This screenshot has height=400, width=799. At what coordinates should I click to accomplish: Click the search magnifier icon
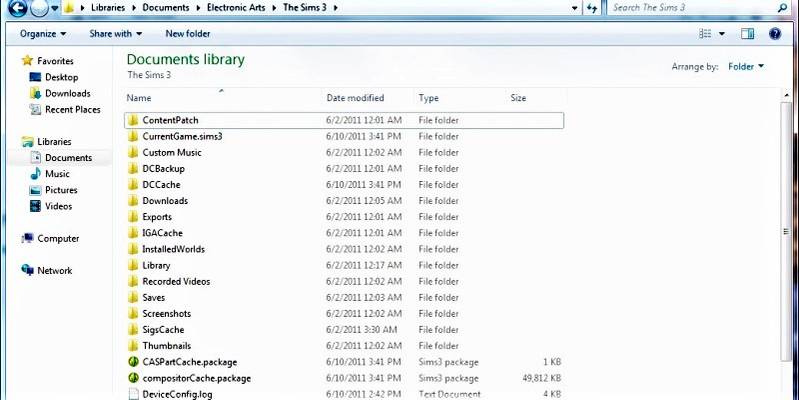pyautogui.click(x=782, y=8)
